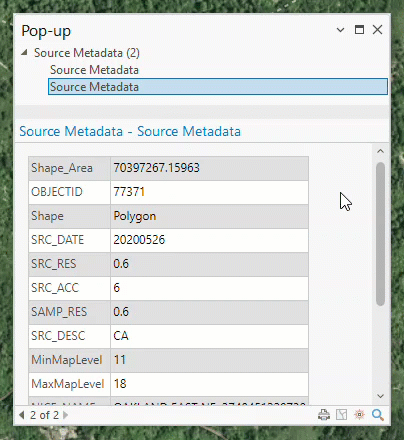Click the SRC_DATE value 20200526
Image resolution: width=404 pixels, height=440 pixels.
139,240
